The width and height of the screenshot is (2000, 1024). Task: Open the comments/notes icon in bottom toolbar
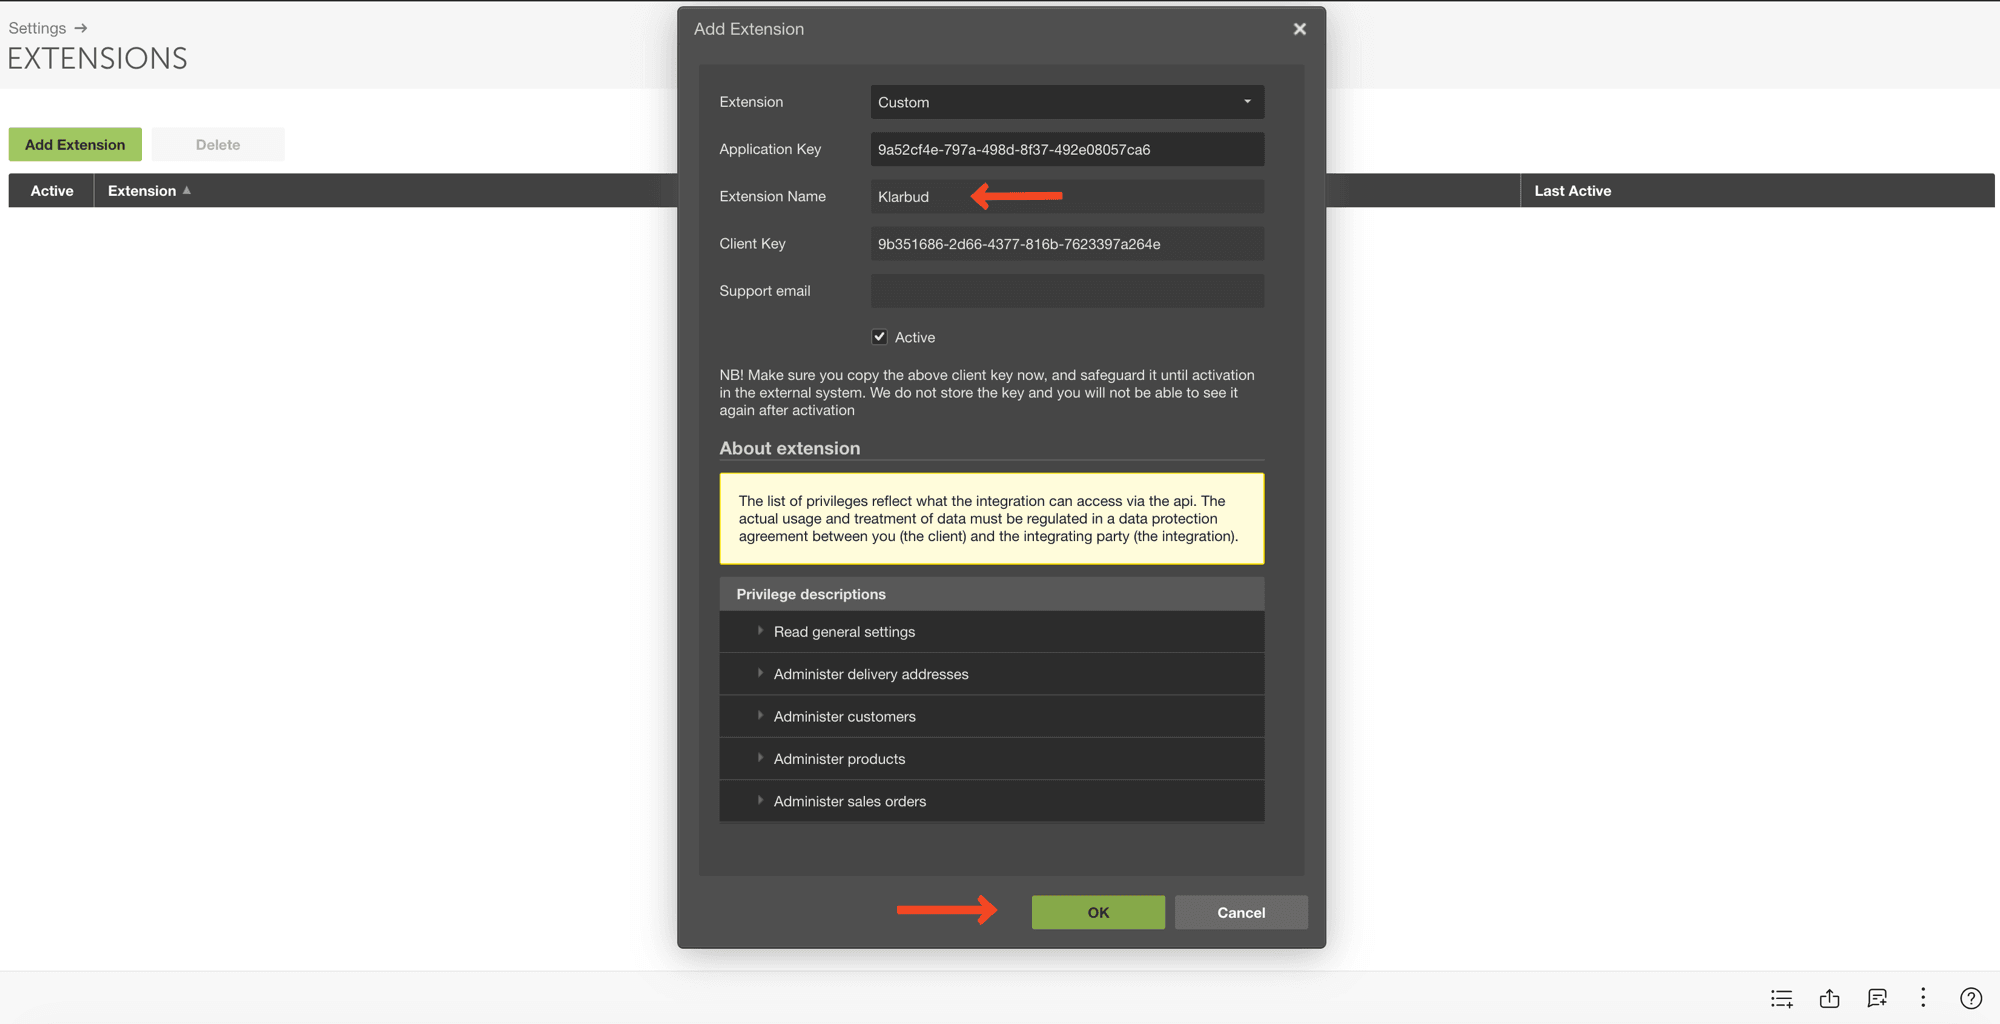[1877, 998]
